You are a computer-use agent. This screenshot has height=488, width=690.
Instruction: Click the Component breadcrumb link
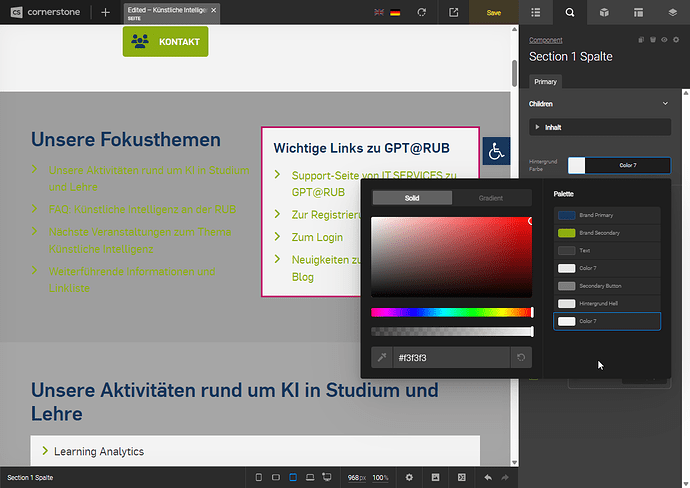pos(546,40)
